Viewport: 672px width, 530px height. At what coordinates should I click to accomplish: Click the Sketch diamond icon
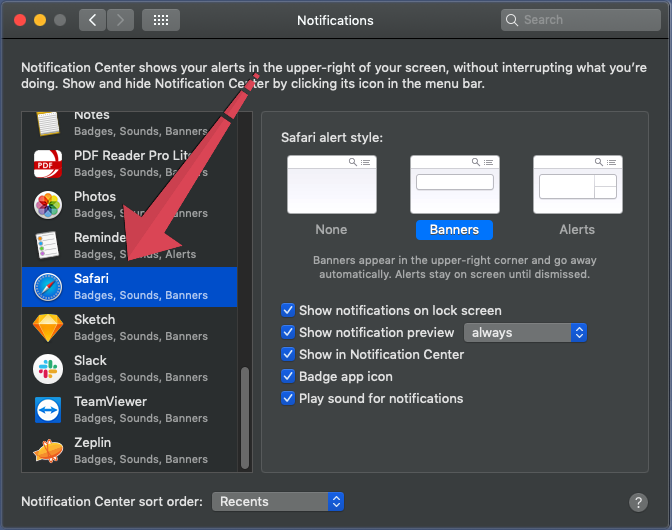[48, 328]
